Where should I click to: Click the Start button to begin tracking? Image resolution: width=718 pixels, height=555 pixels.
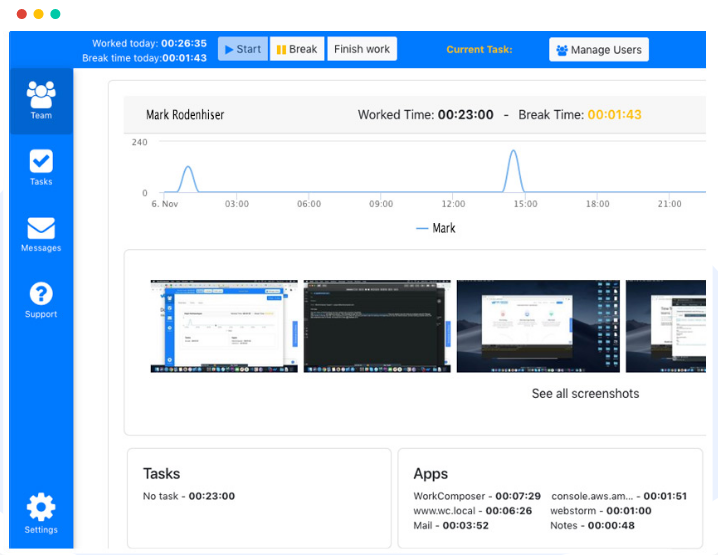coord(242,49)
